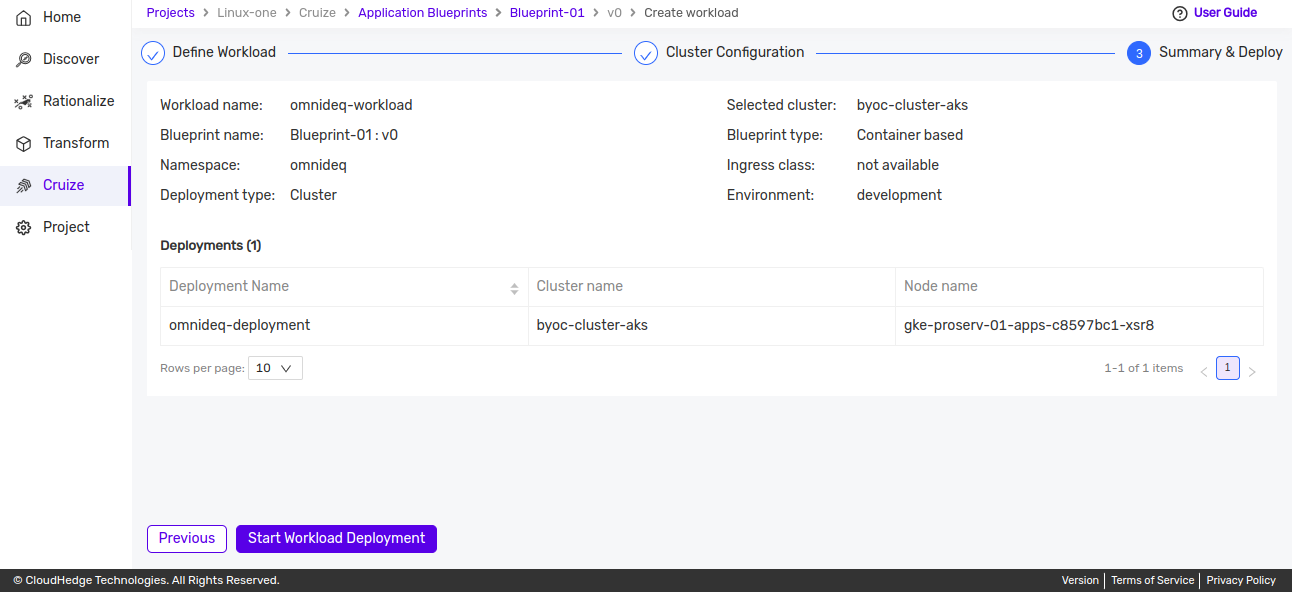Click the Cruize sidebar icon
The height and width of the screenshot is (592, 1292).
(x=24, y=186)
